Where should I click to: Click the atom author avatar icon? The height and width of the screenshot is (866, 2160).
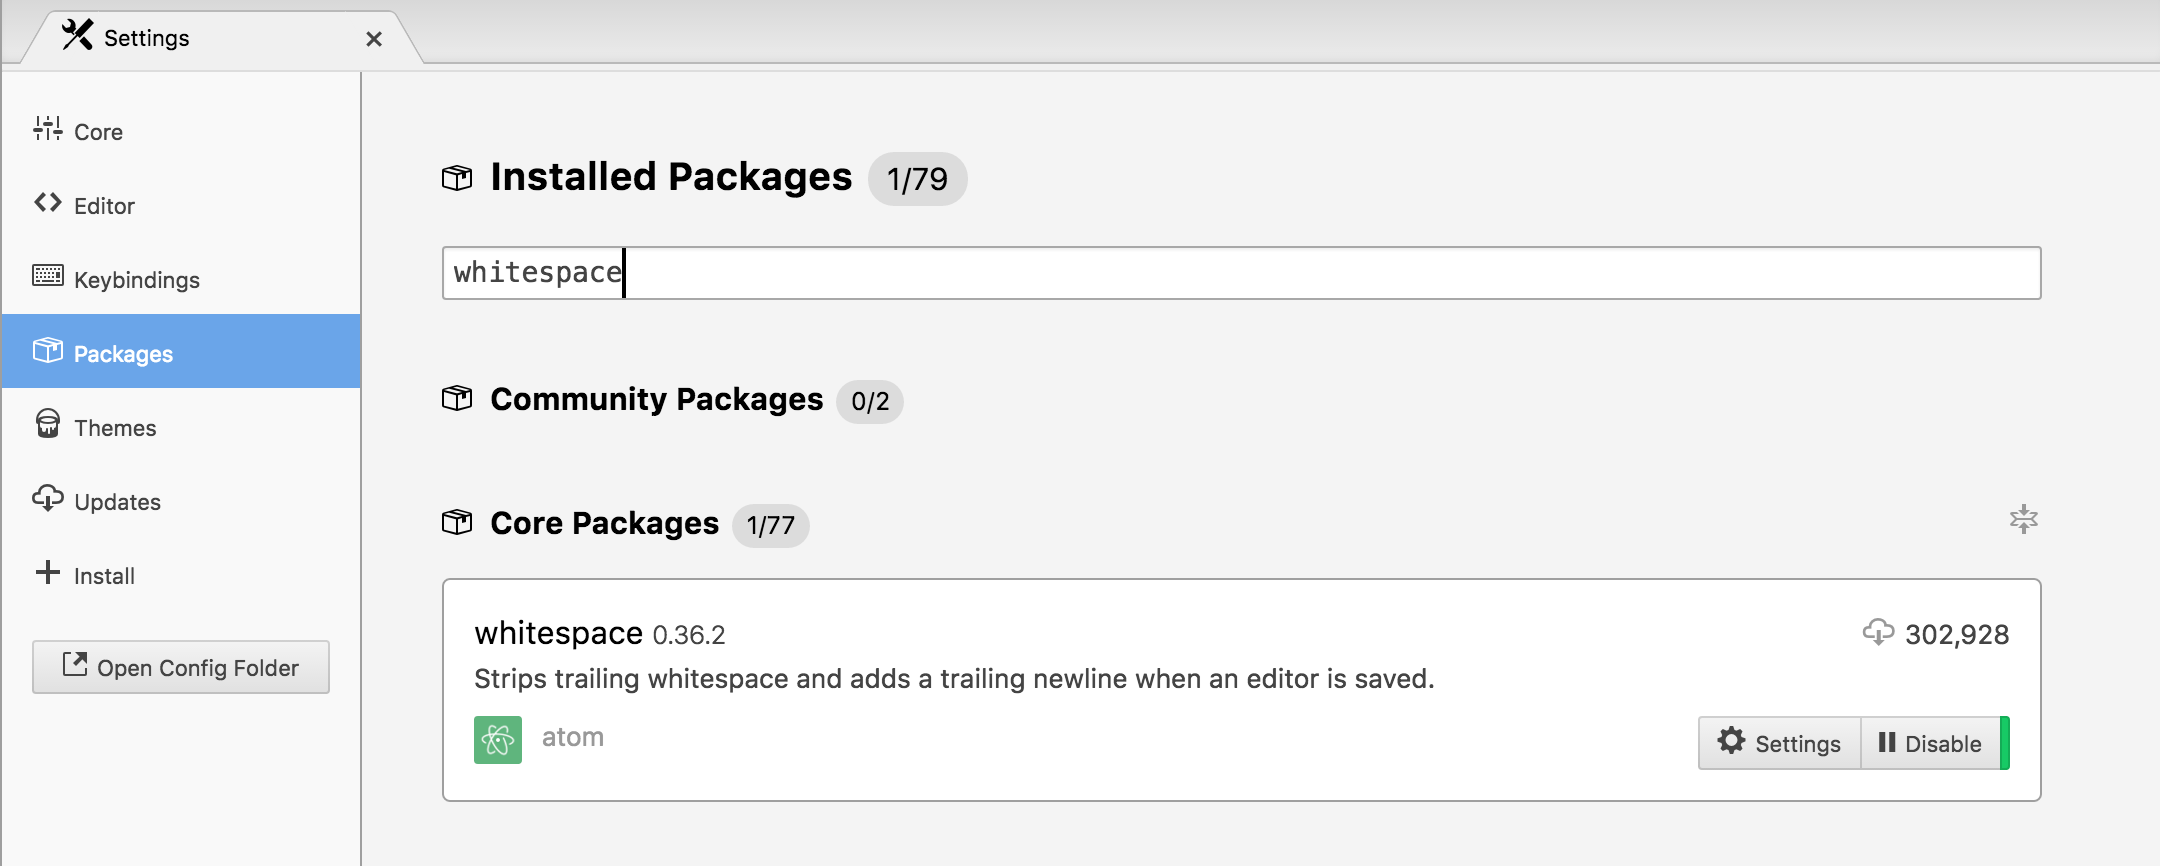[x=498, y=740]
